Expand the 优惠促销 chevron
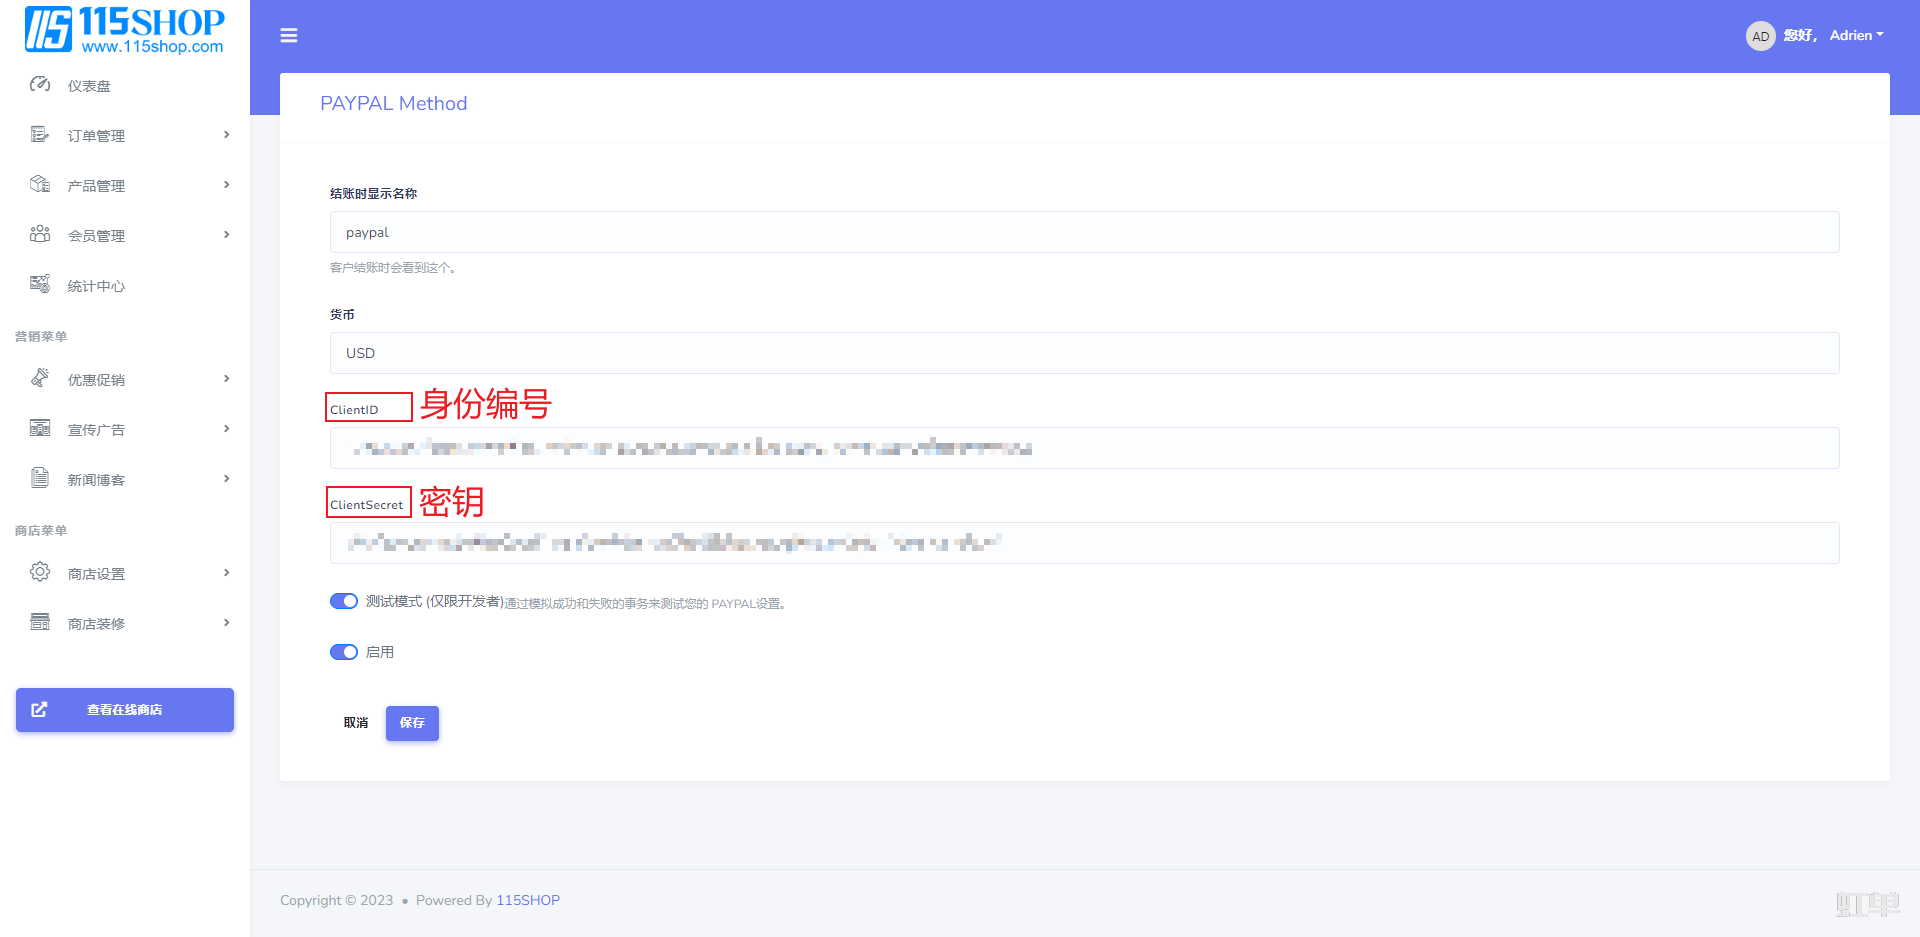 point(227,379)
